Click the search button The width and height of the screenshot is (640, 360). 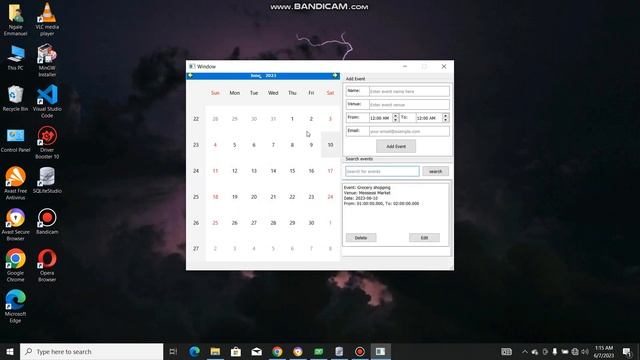click(436, 171)
